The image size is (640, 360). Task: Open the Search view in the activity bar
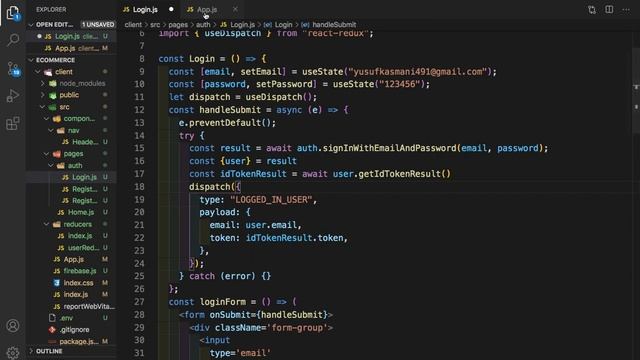pyautogui.click(x=13, y=40)
